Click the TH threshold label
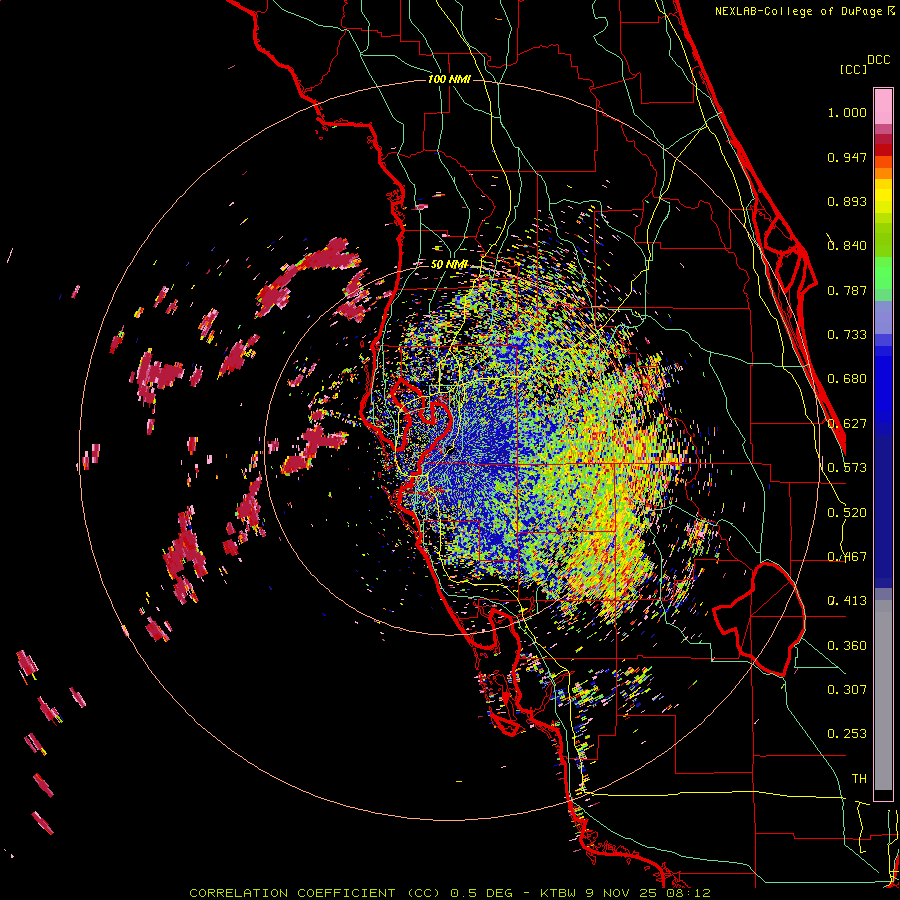Image resolution: width=900 pixels, height=900 pixels. tap(859, 779)
